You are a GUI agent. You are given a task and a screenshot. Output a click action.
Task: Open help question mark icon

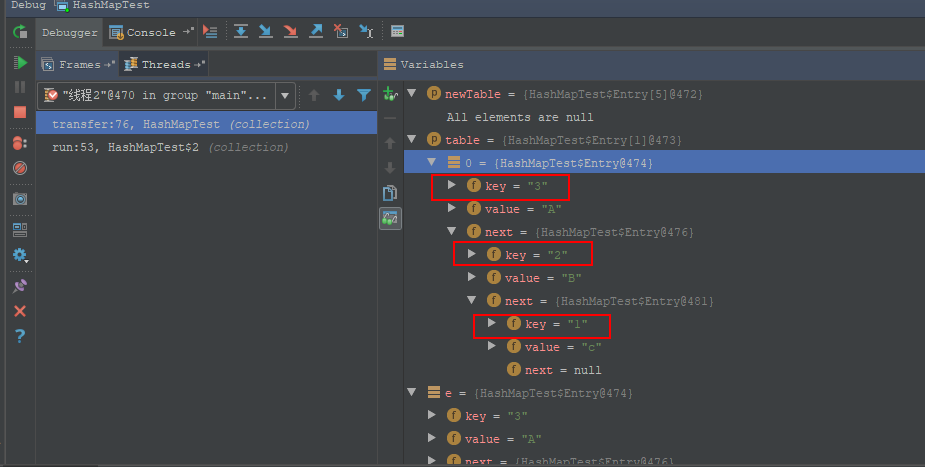point(20,336)
